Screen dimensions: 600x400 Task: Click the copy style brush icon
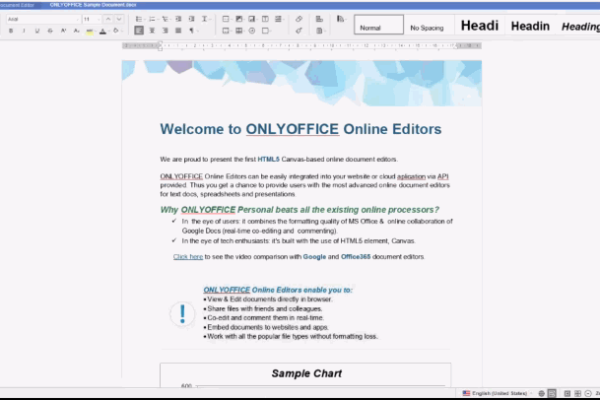299,31
